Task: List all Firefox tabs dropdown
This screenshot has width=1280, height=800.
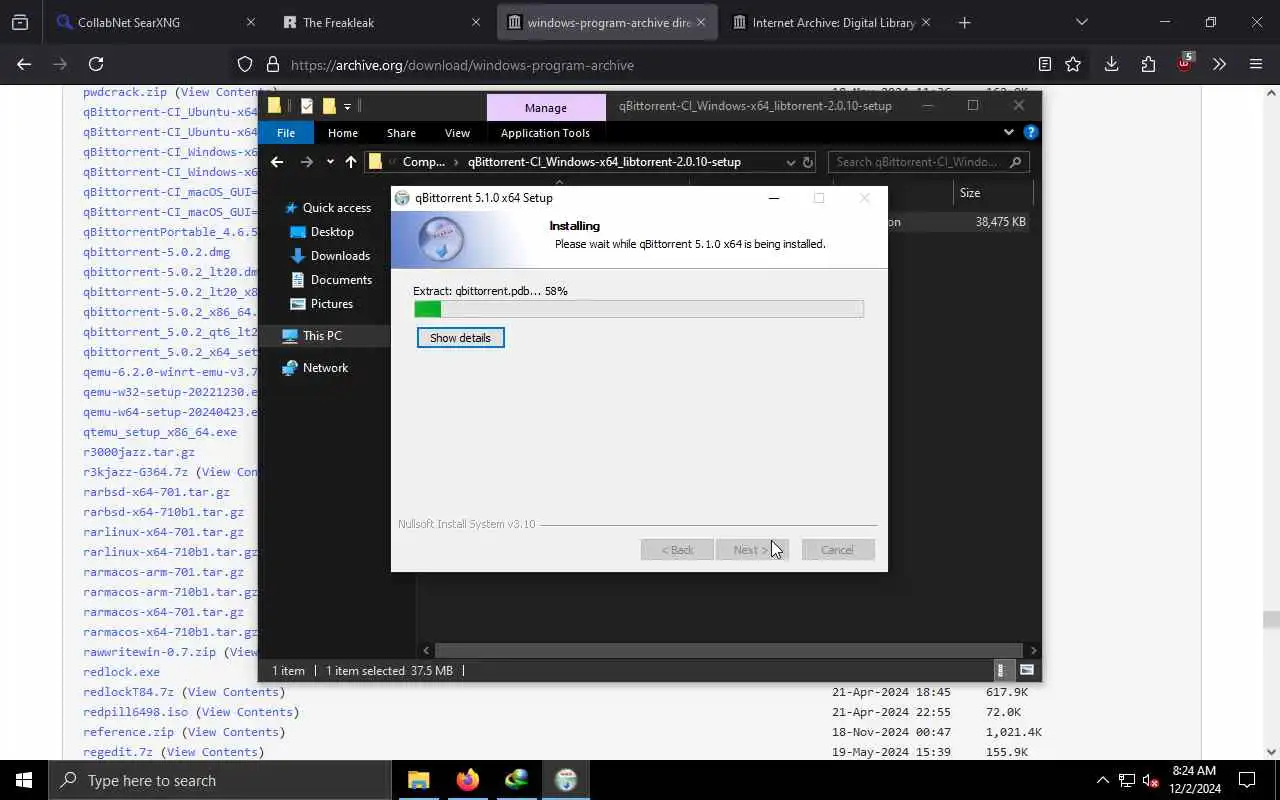Action: pos(1081,22)
